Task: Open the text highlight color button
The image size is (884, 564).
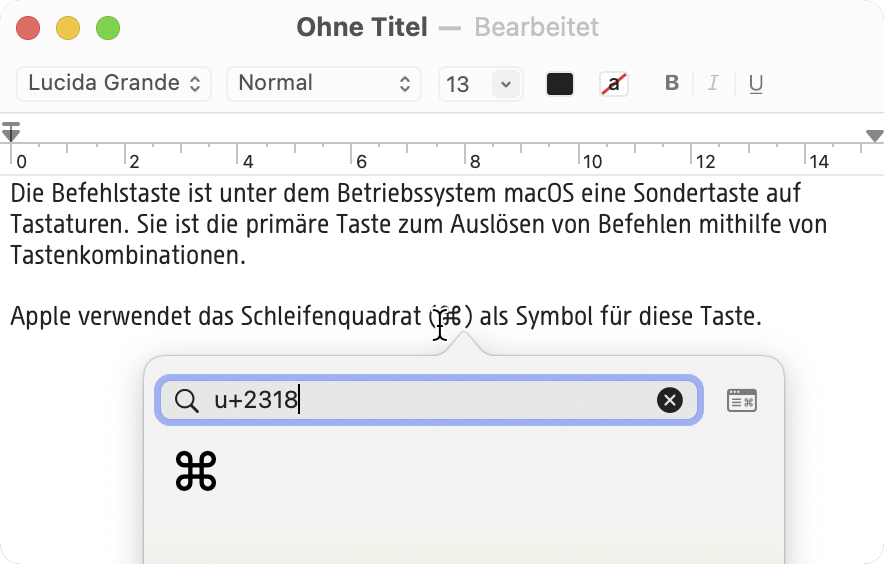Action: click(x=614, y=84)
